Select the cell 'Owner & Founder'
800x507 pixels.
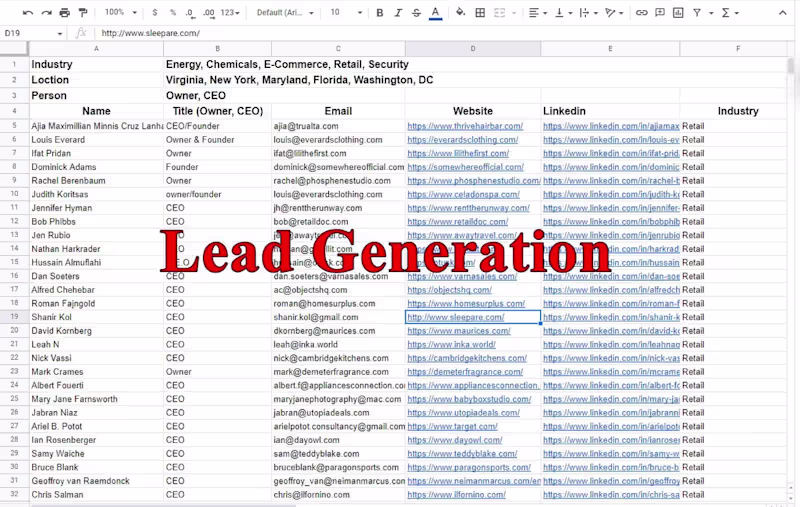(x=217, y=140)
